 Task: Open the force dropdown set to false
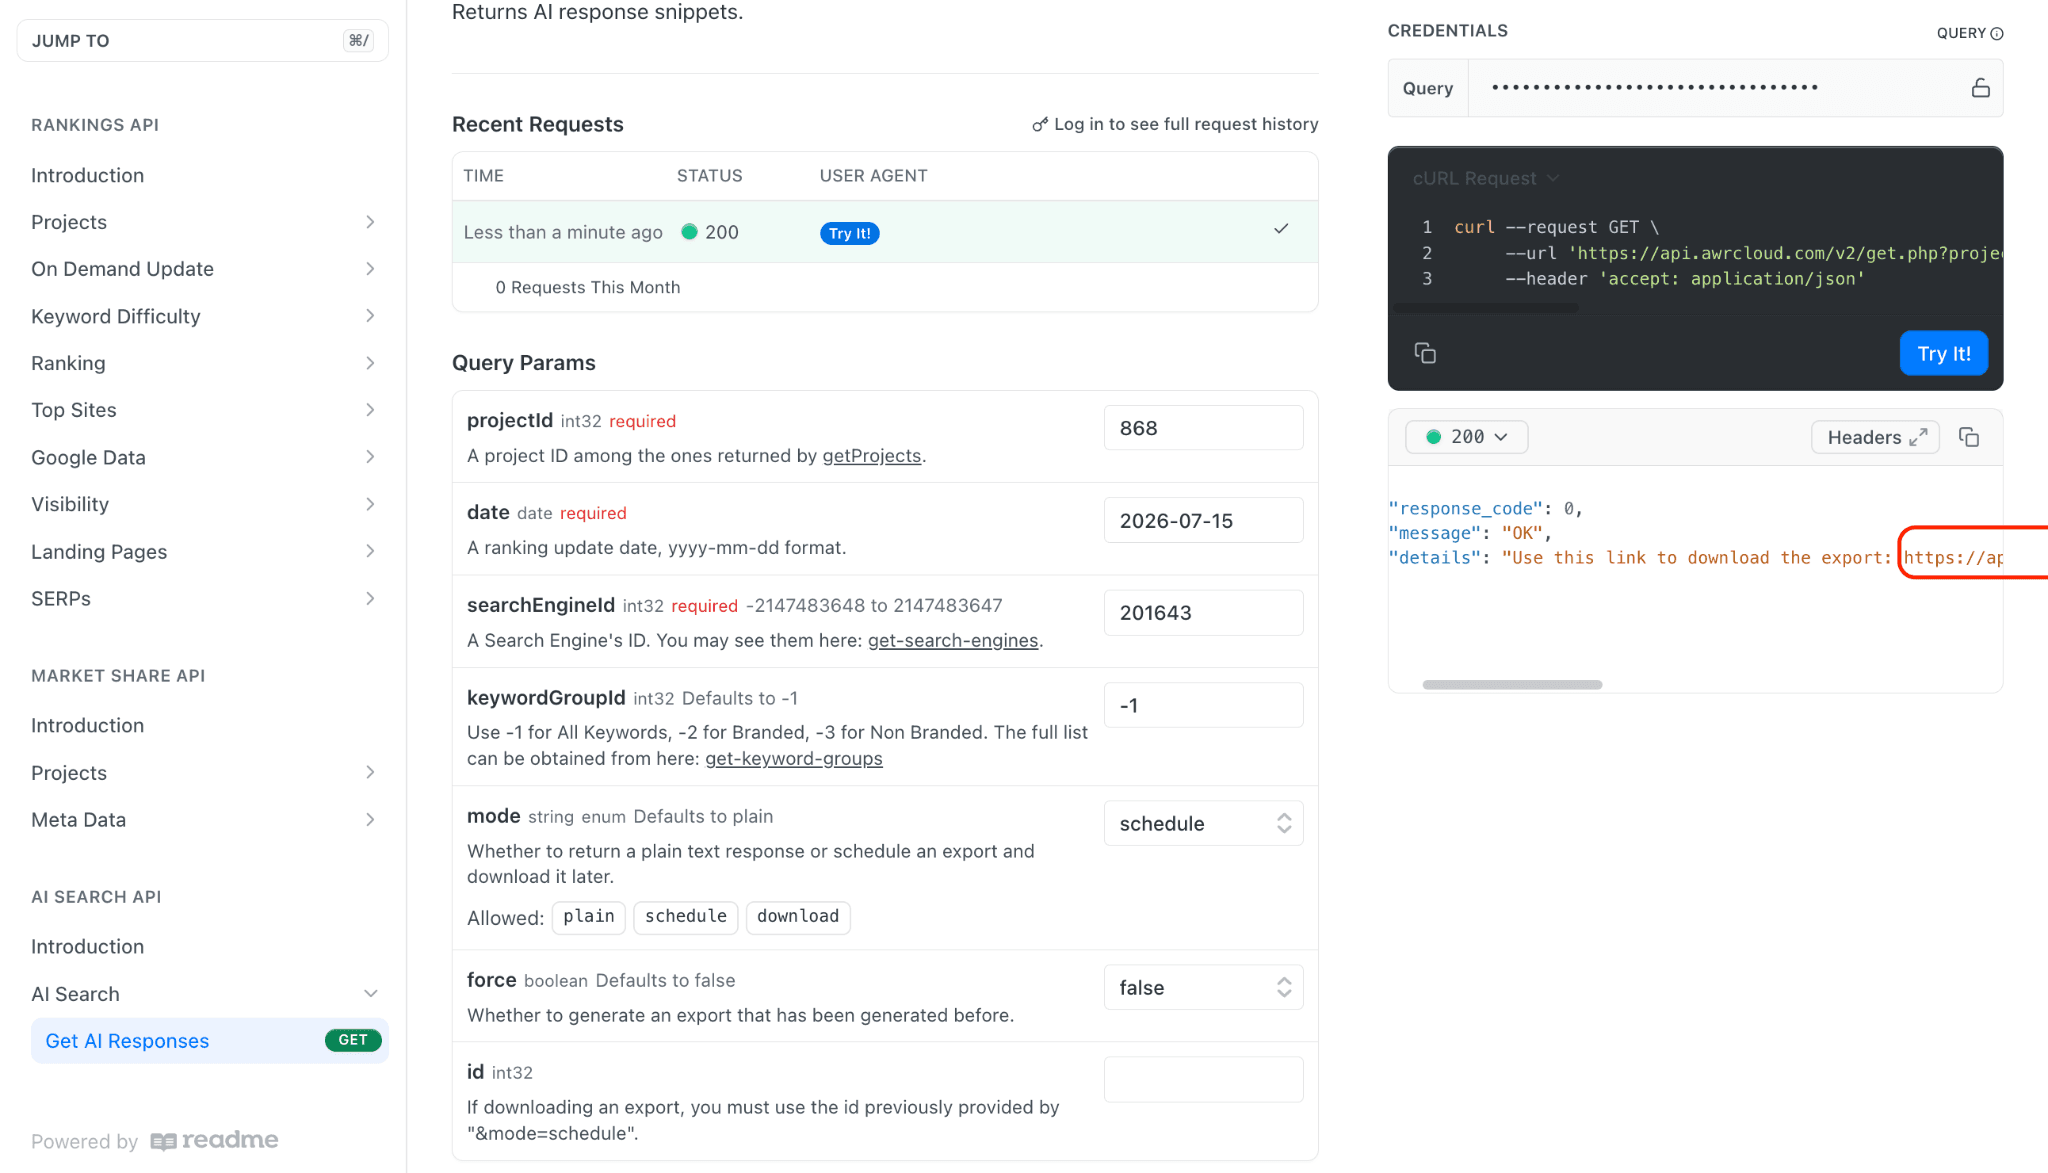1203,987
